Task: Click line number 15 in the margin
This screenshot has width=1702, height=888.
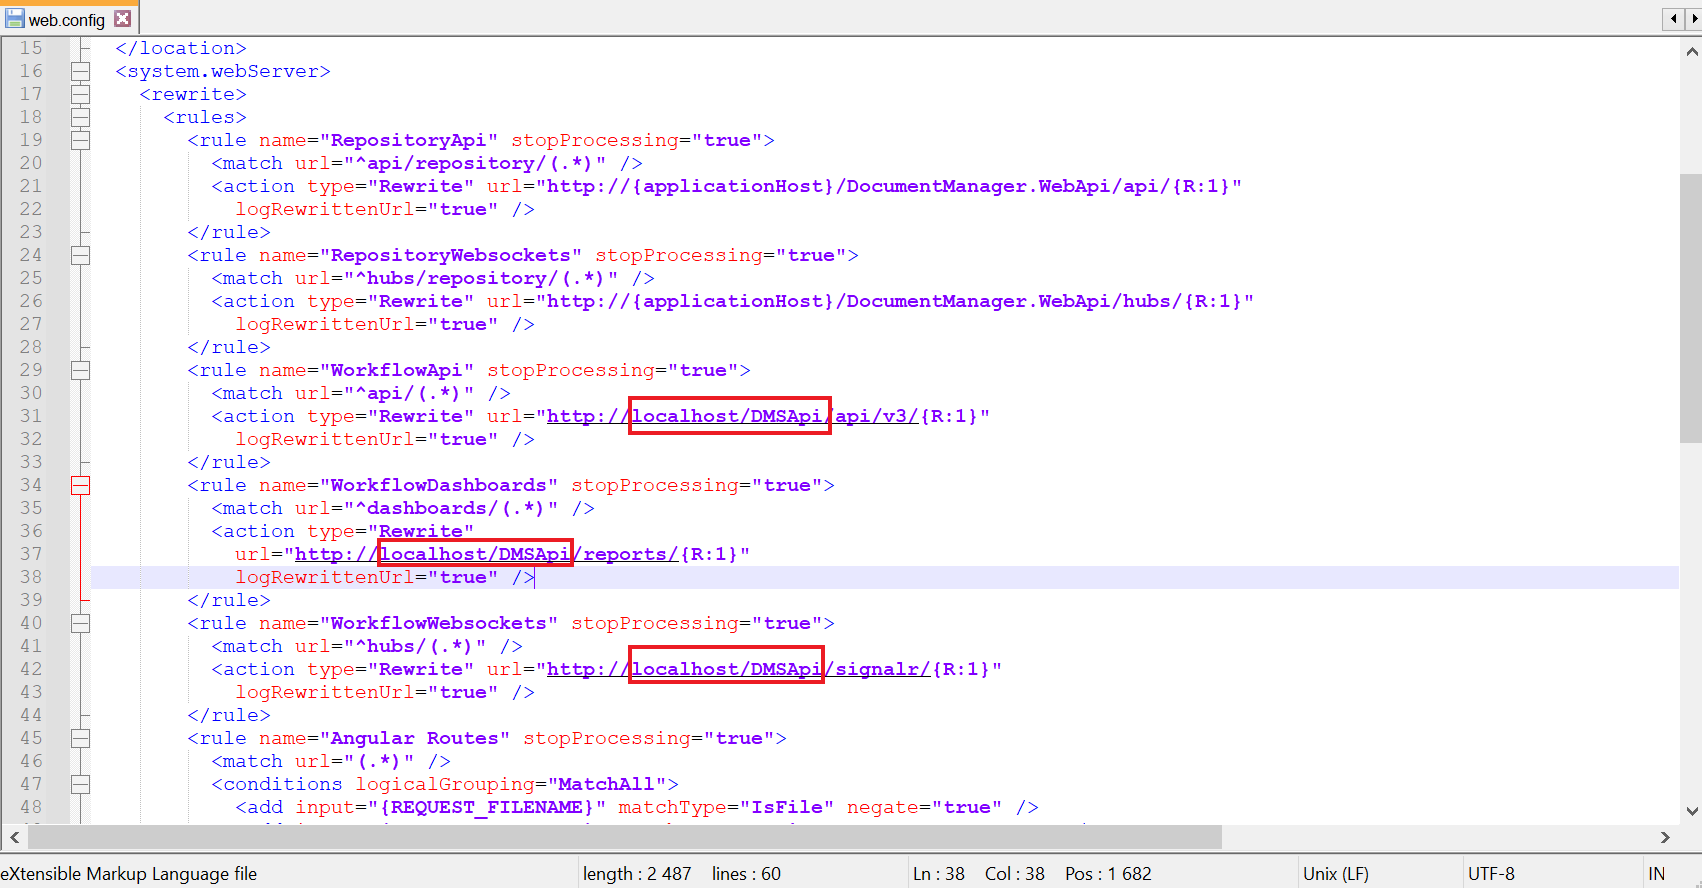Action: coord(31,48)
